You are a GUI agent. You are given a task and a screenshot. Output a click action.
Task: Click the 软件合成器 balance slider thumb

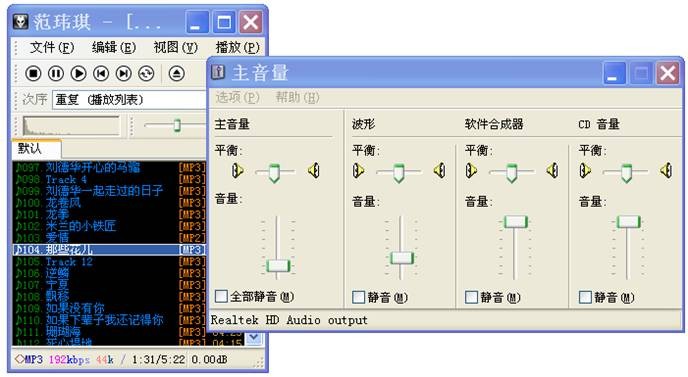[x=512, y=173]
